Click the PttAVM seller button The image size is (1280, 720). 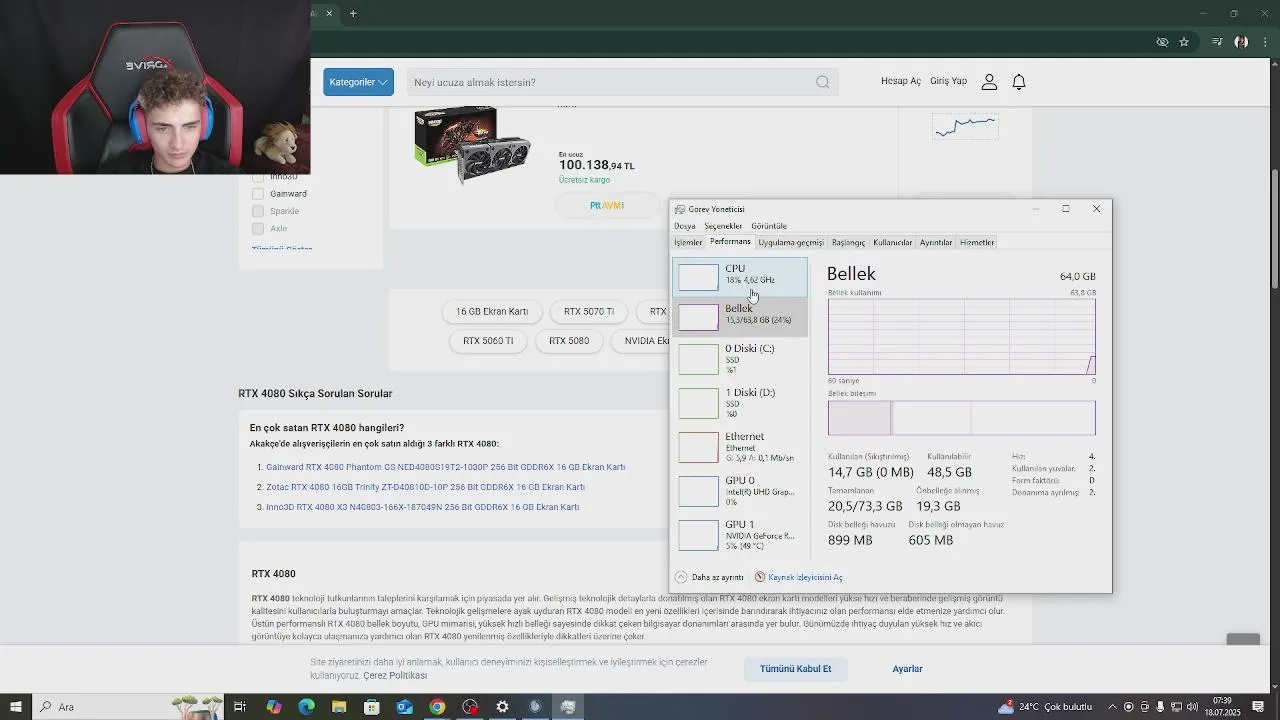(607, 205)
